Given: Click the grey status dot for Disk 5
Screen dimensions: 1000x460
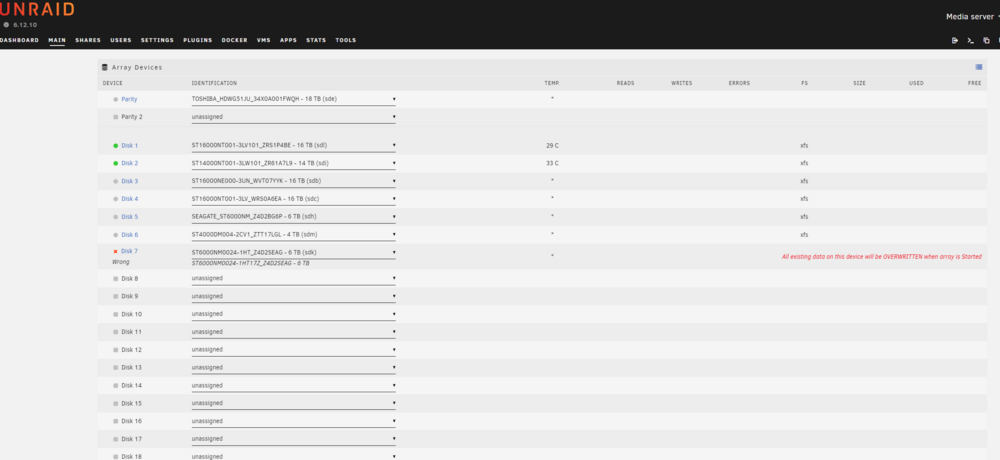Looking at the screenshot, I should [x=115, y=217].
